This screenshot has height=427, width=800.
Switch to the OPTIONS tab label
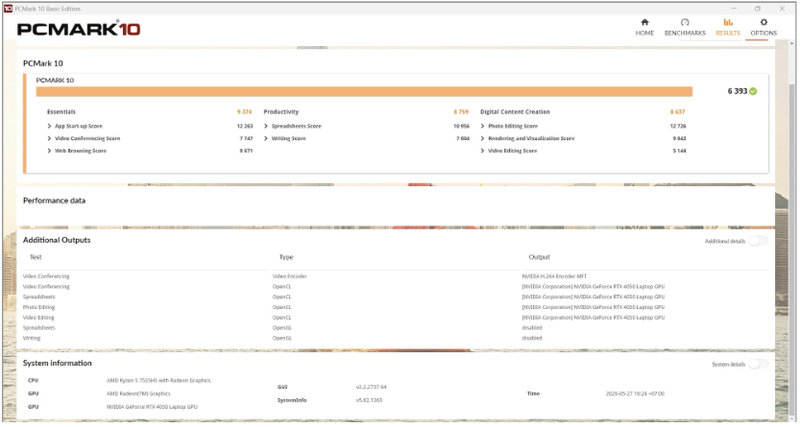(764, 33)
